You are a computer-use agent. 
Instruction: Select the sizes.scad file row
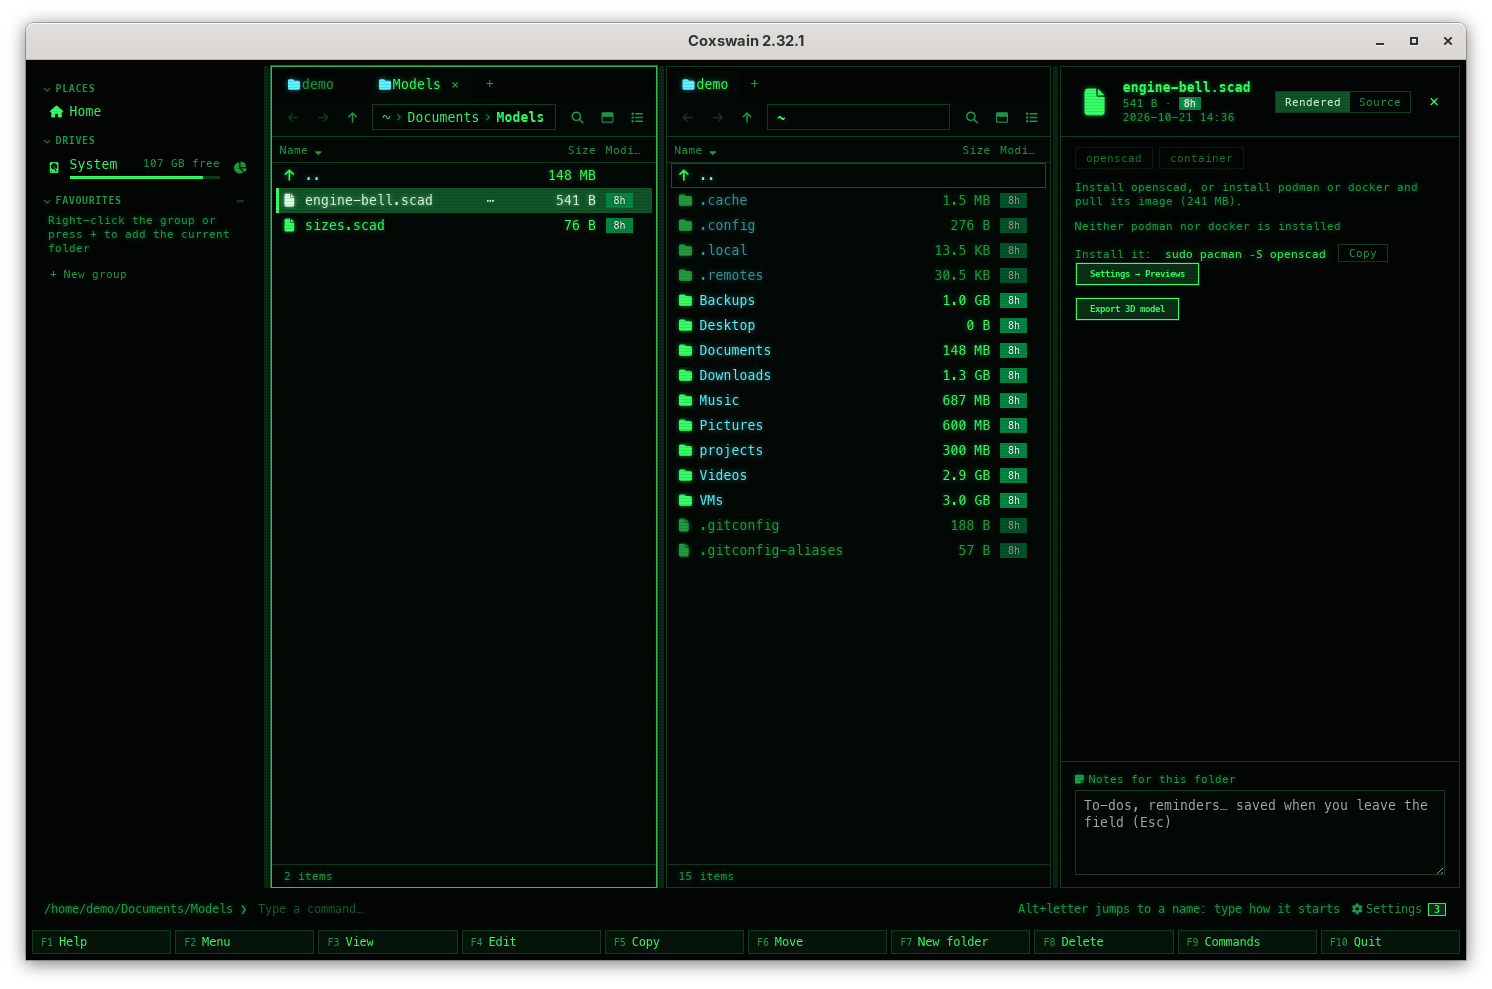click(x=464, y=226)
